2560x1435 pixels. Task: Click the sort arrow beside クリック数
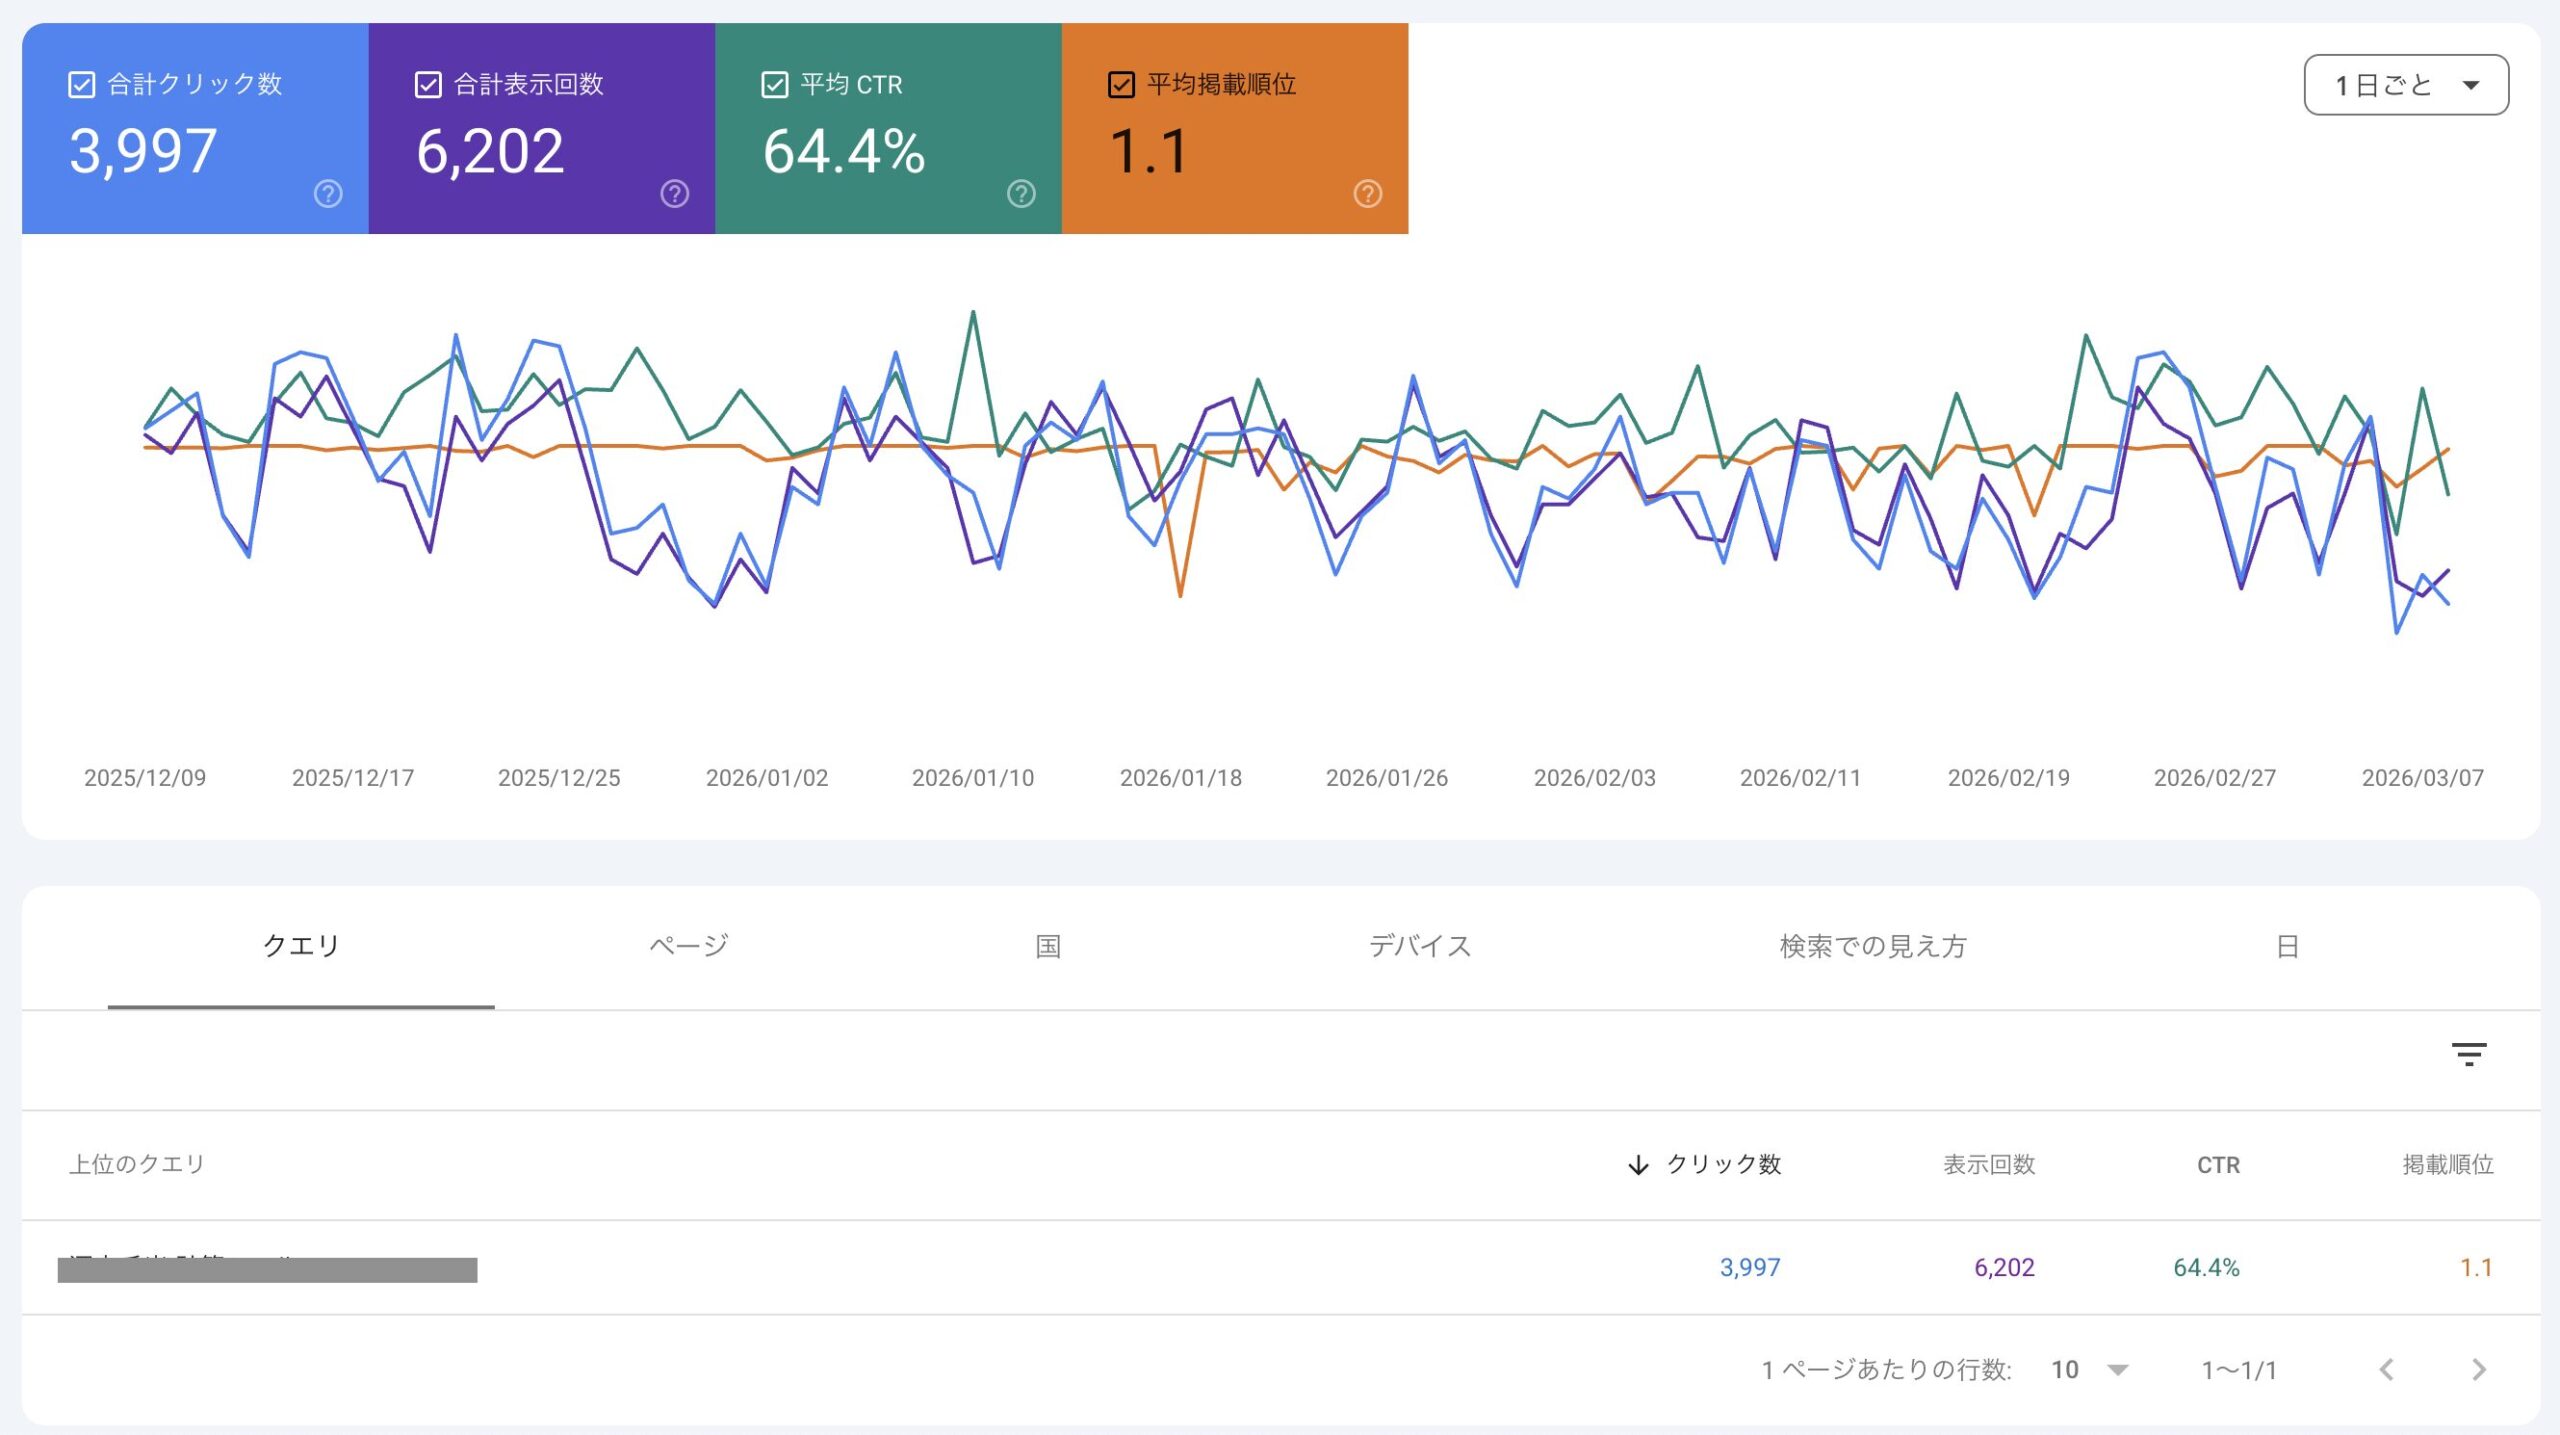1637,1165
